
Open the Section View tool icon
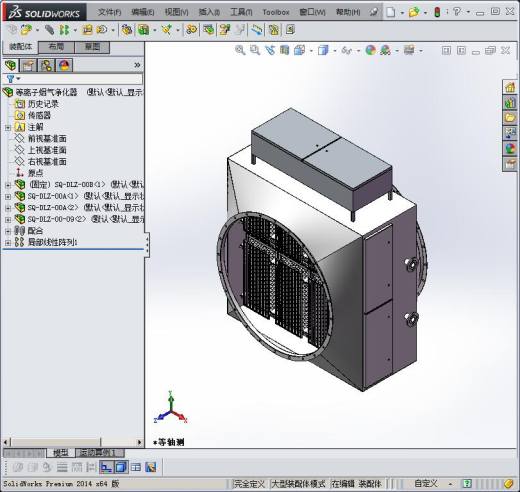(284, 50)
